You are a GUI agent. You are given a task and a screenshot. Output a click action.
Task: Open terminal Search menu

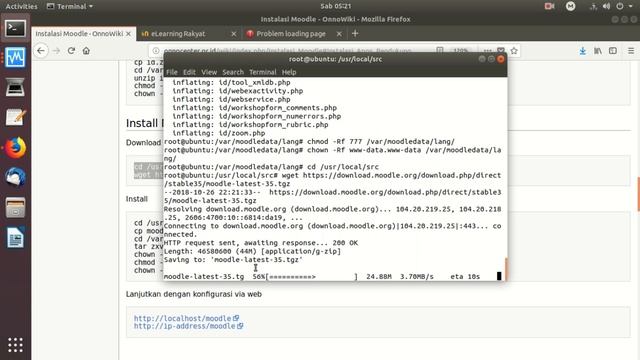coord(233,72)
